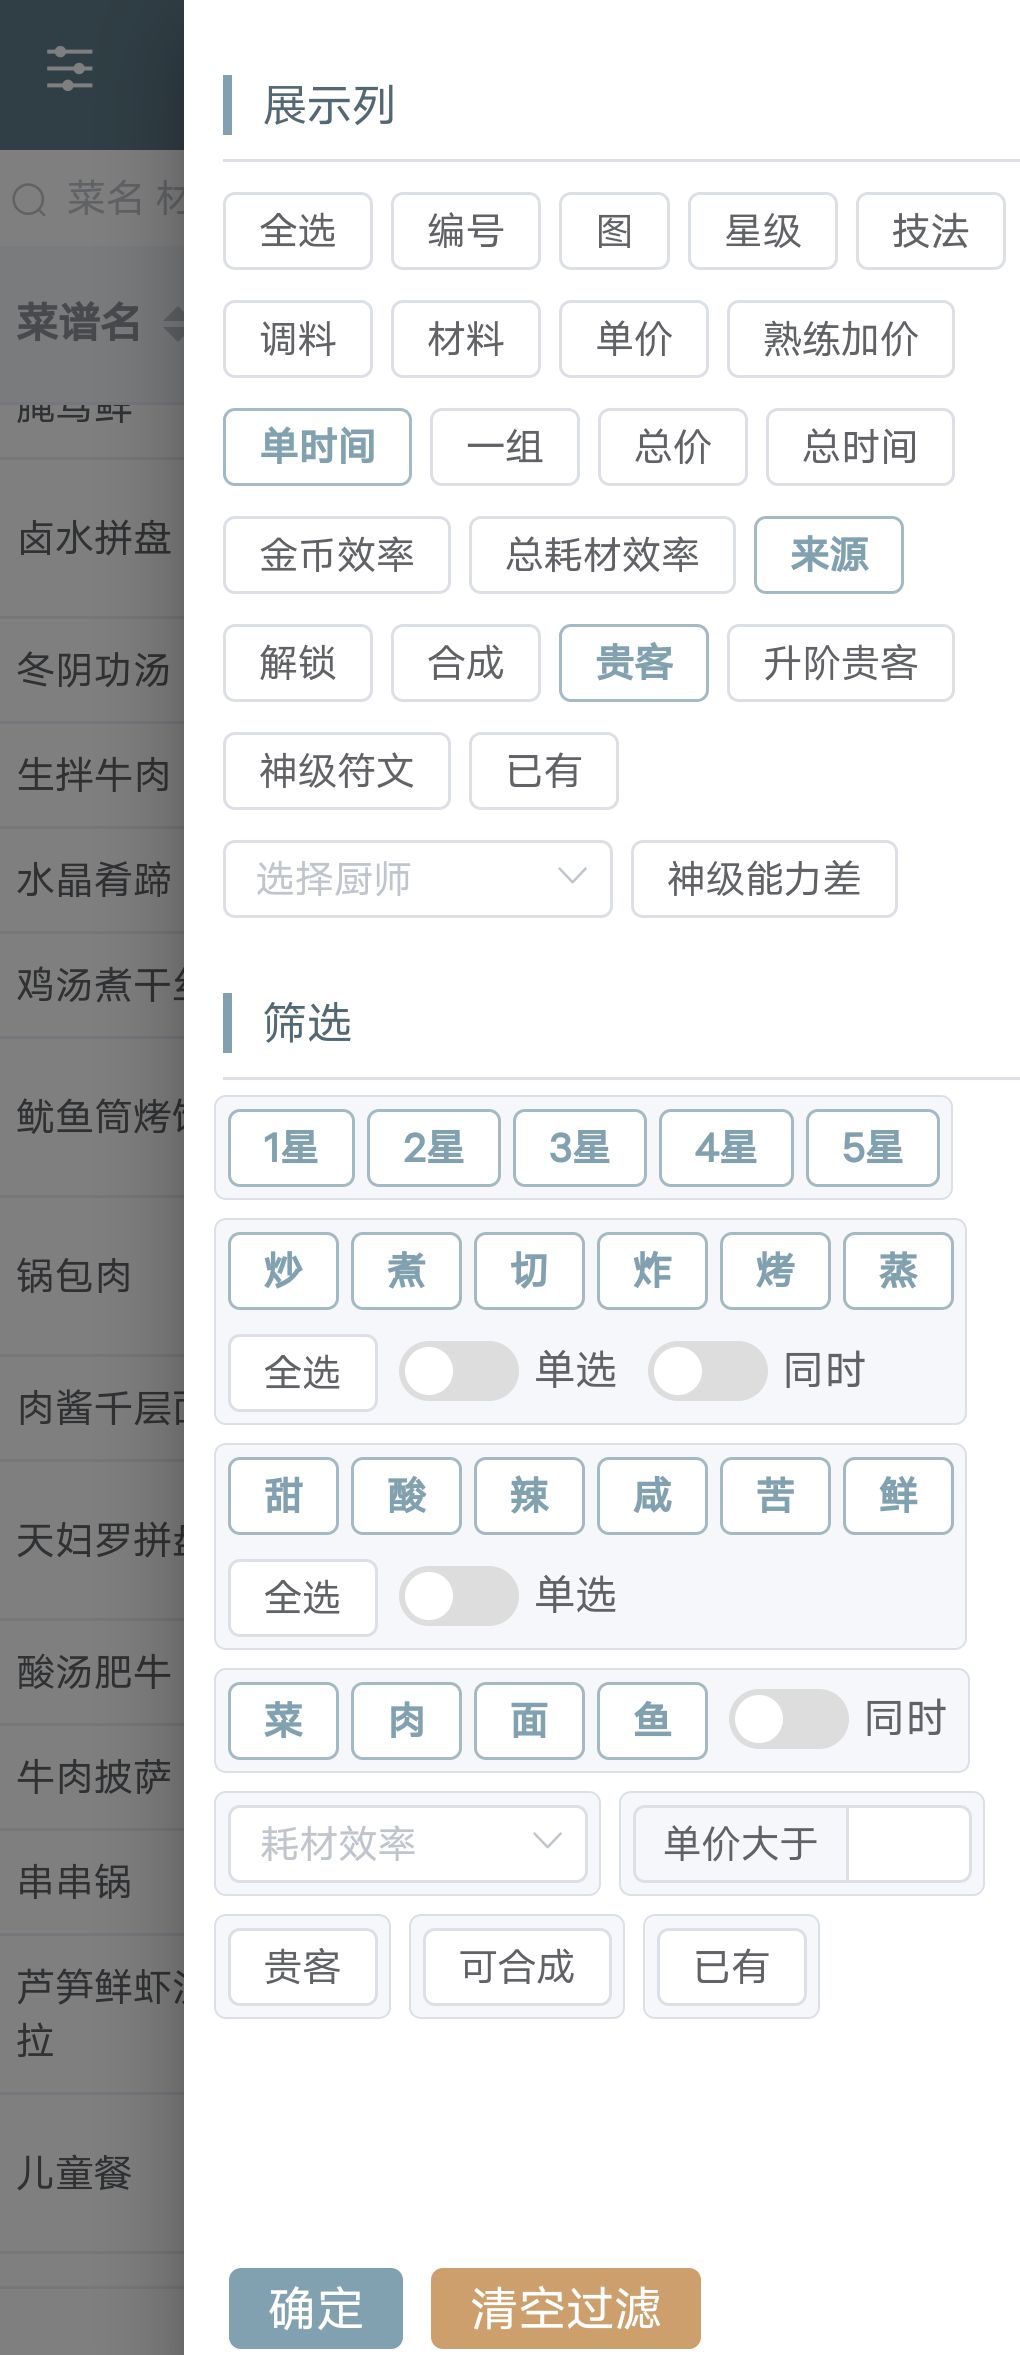Select the 炒 technique filter
Viewport: 1020px width, 2355px height.
[283, 1271]
